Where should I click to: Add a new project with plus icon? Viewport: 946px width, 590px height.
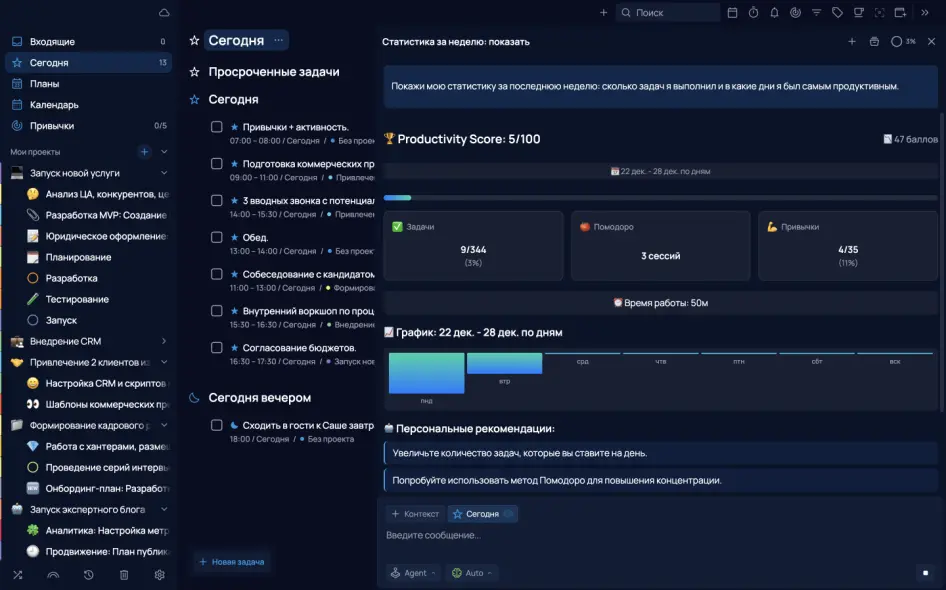click(144, 152)
